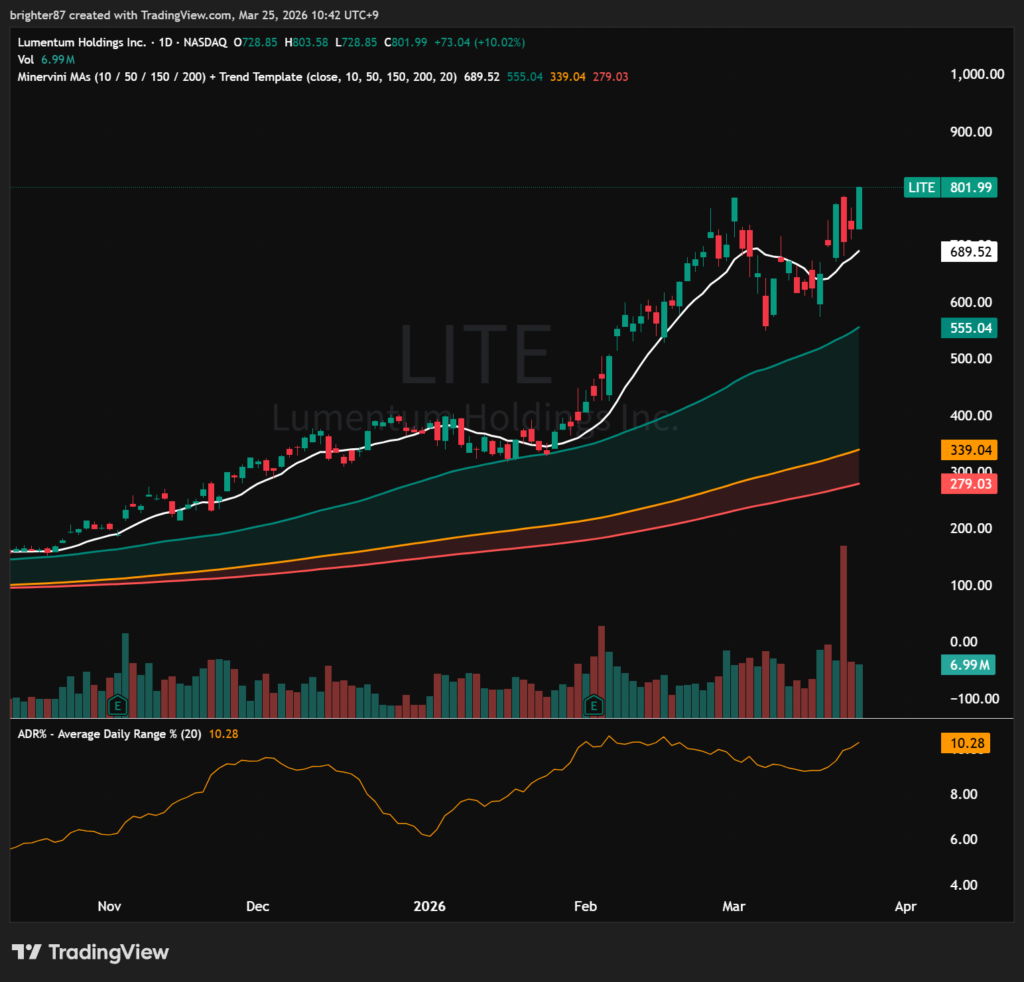The height and width of the screenshot is (982, 1024).
Task: Click the earnings E marker in November
Action: click(x=117, y=704)
